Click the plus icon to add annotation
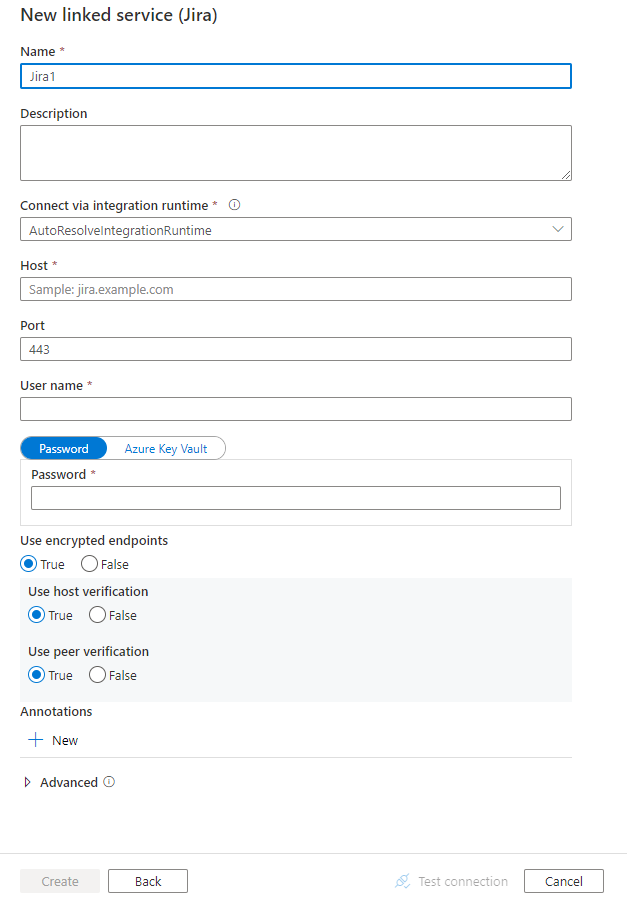 pos(36,740)
